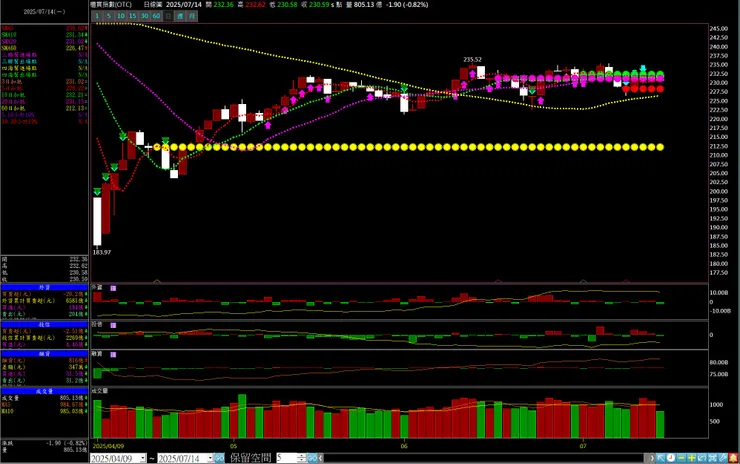Click the 2025/07/14(一) date label

tap(44, 12)
